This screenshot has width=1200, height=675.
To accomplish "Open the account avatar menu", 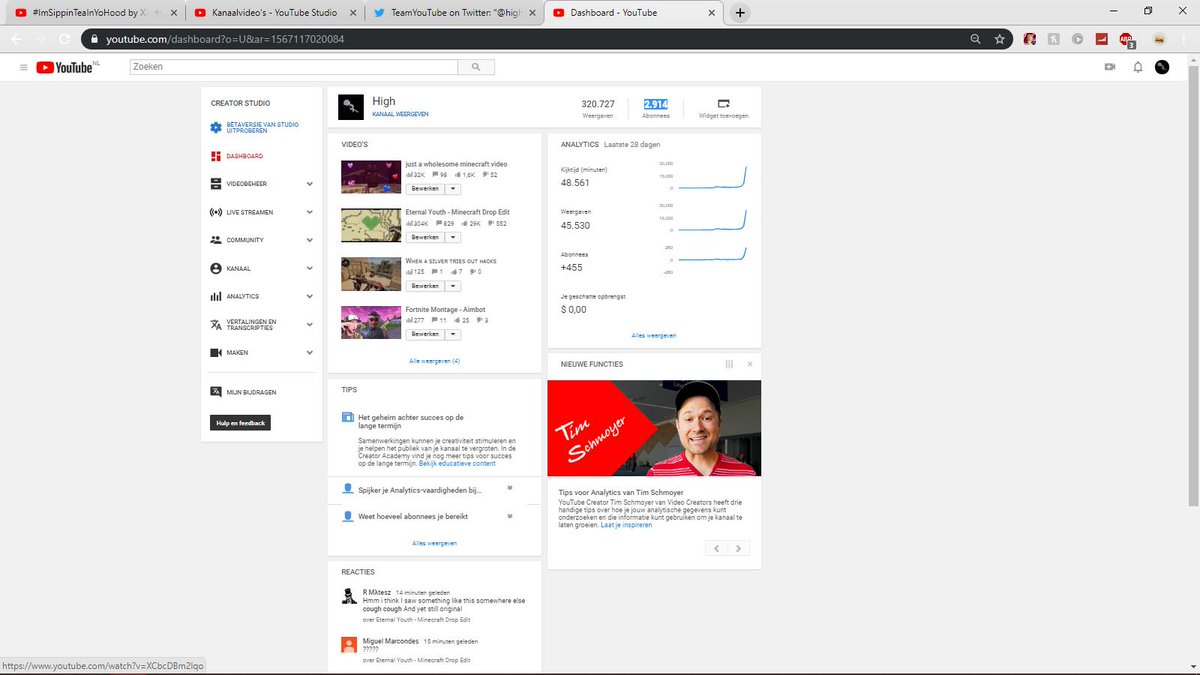I will (1162, 67).
